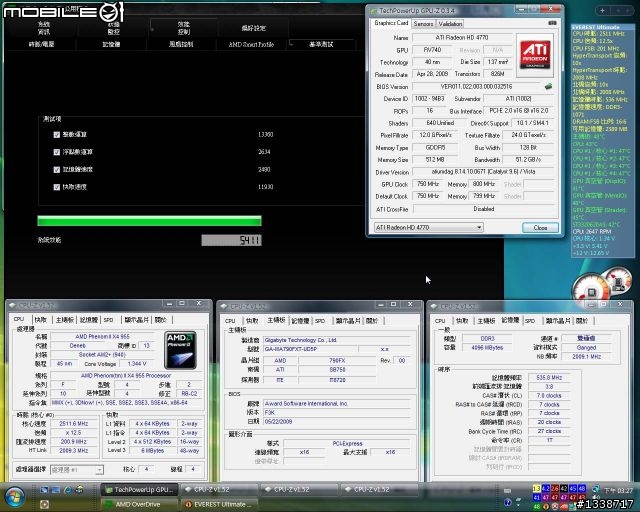This screenshot has height=512, width=640.
Task: Click the GPU-Z screenshot camera icon
Action: click(552, 23)
